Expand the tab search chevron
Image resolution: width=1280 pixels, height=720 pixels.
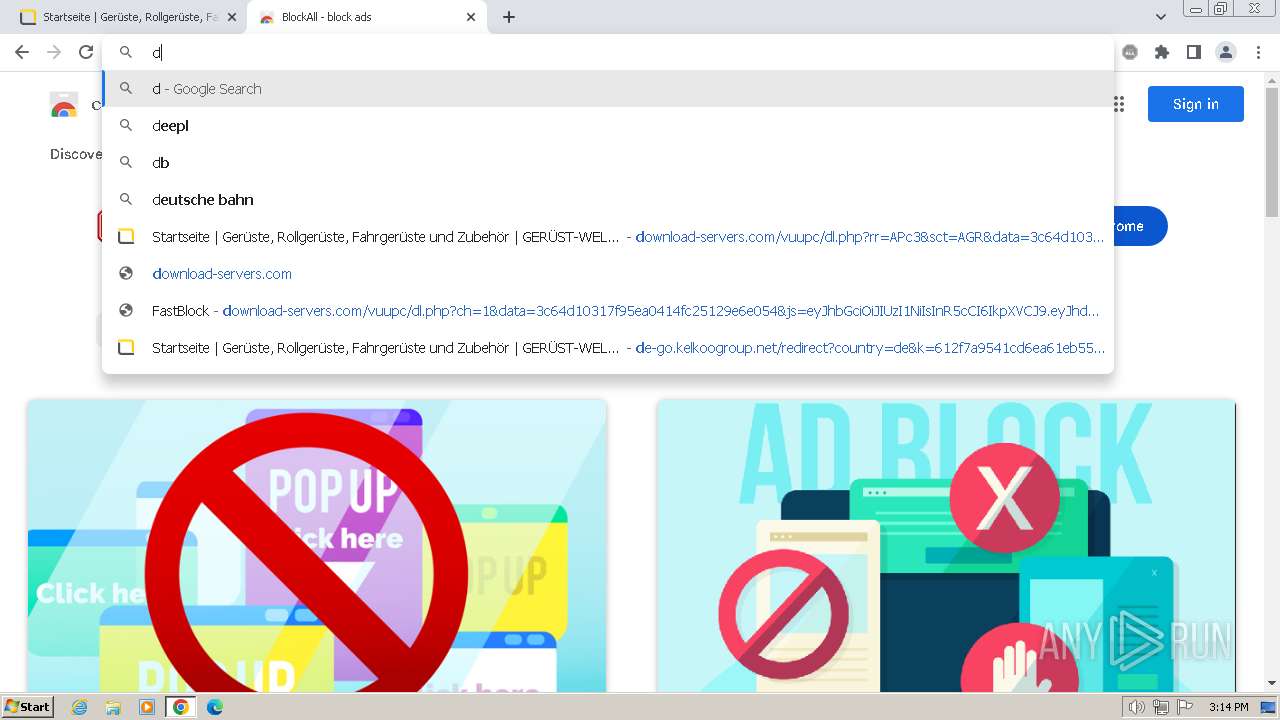[1161, 17]
